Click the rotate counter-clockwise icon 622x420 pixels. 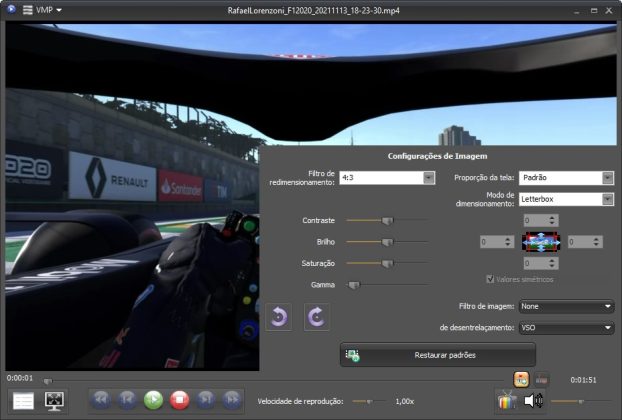point(281,317)
